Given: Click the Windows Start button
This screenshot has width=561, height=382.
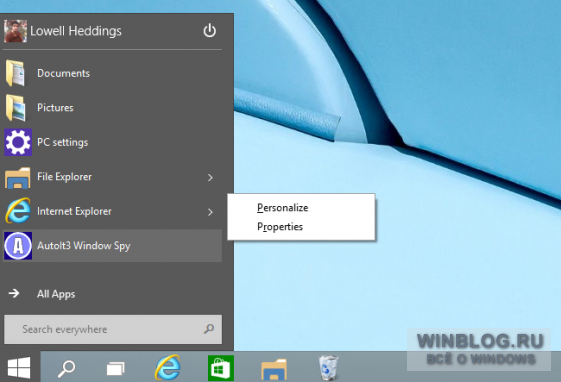Looking at the screenshot, I should click(19, 367).
